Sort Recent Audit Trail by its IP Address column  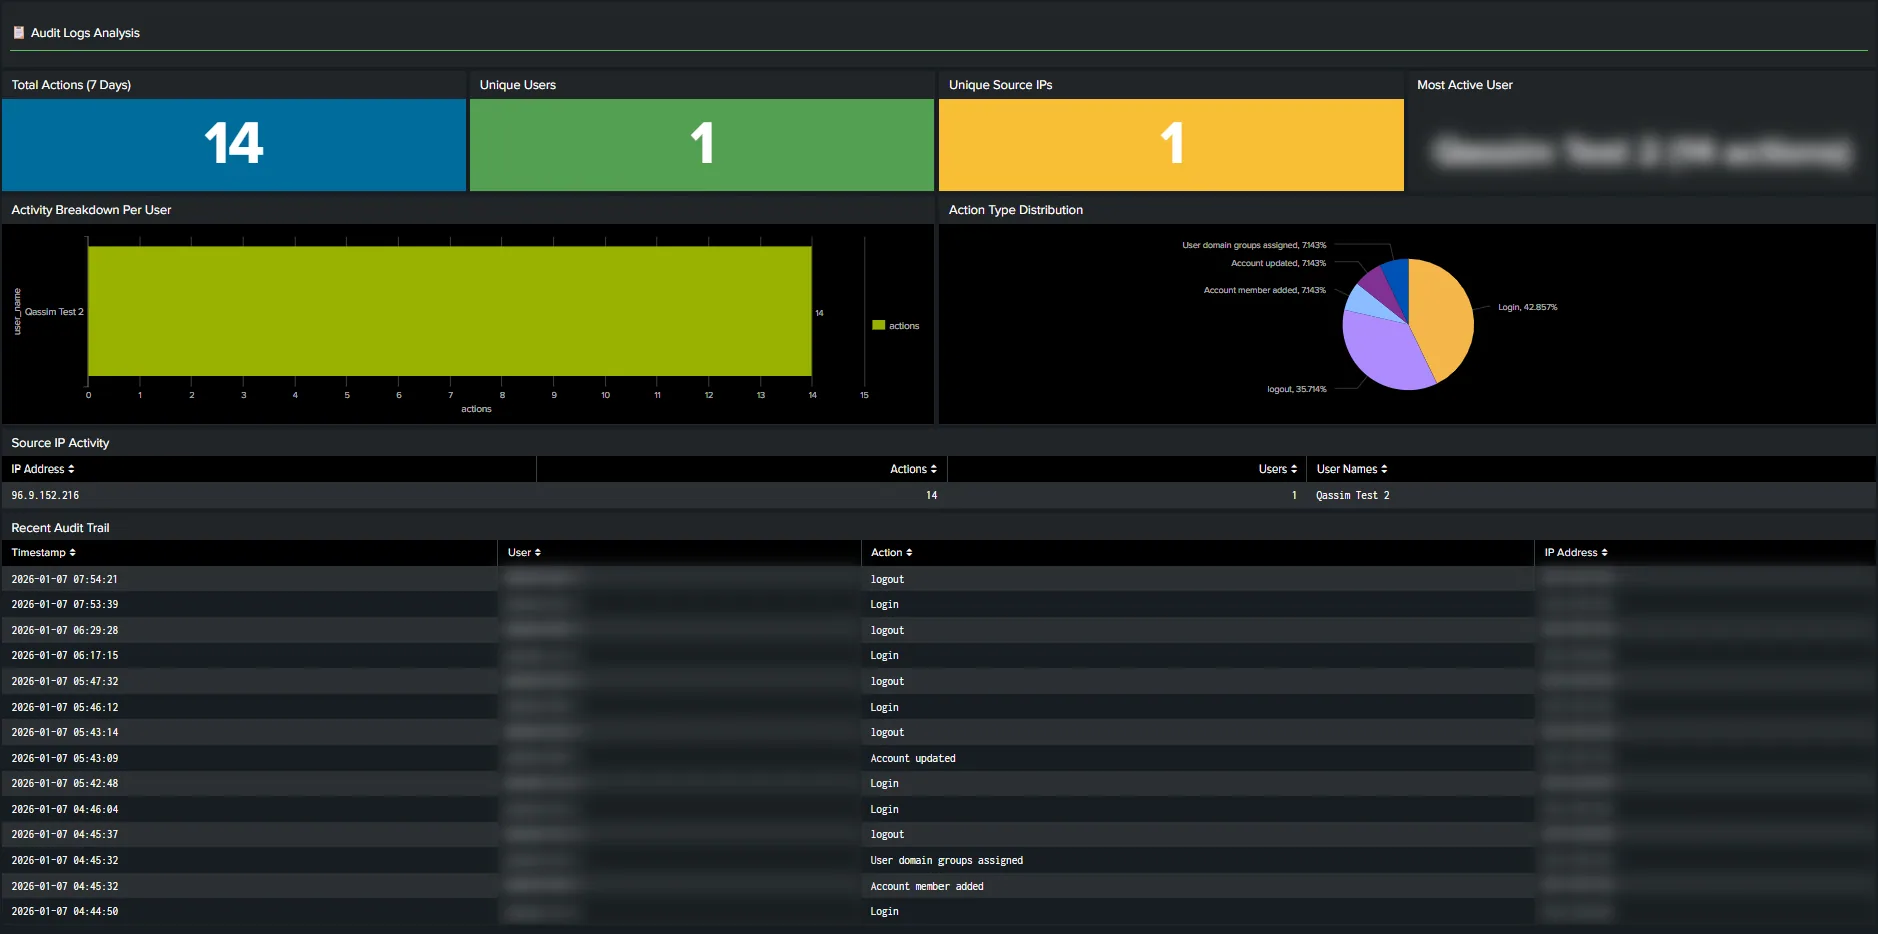pos(1576,553)
